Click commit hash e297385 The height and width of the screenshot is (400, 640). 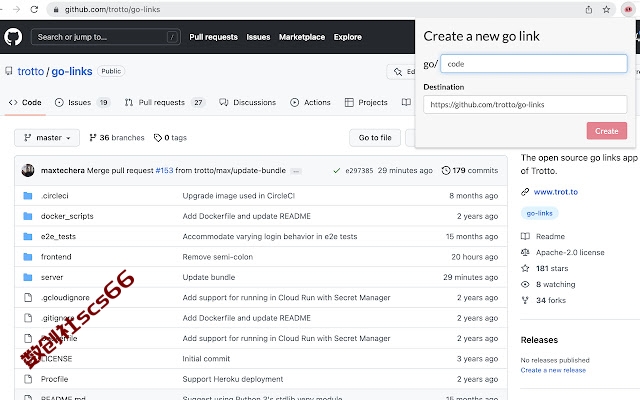point(359,171)
